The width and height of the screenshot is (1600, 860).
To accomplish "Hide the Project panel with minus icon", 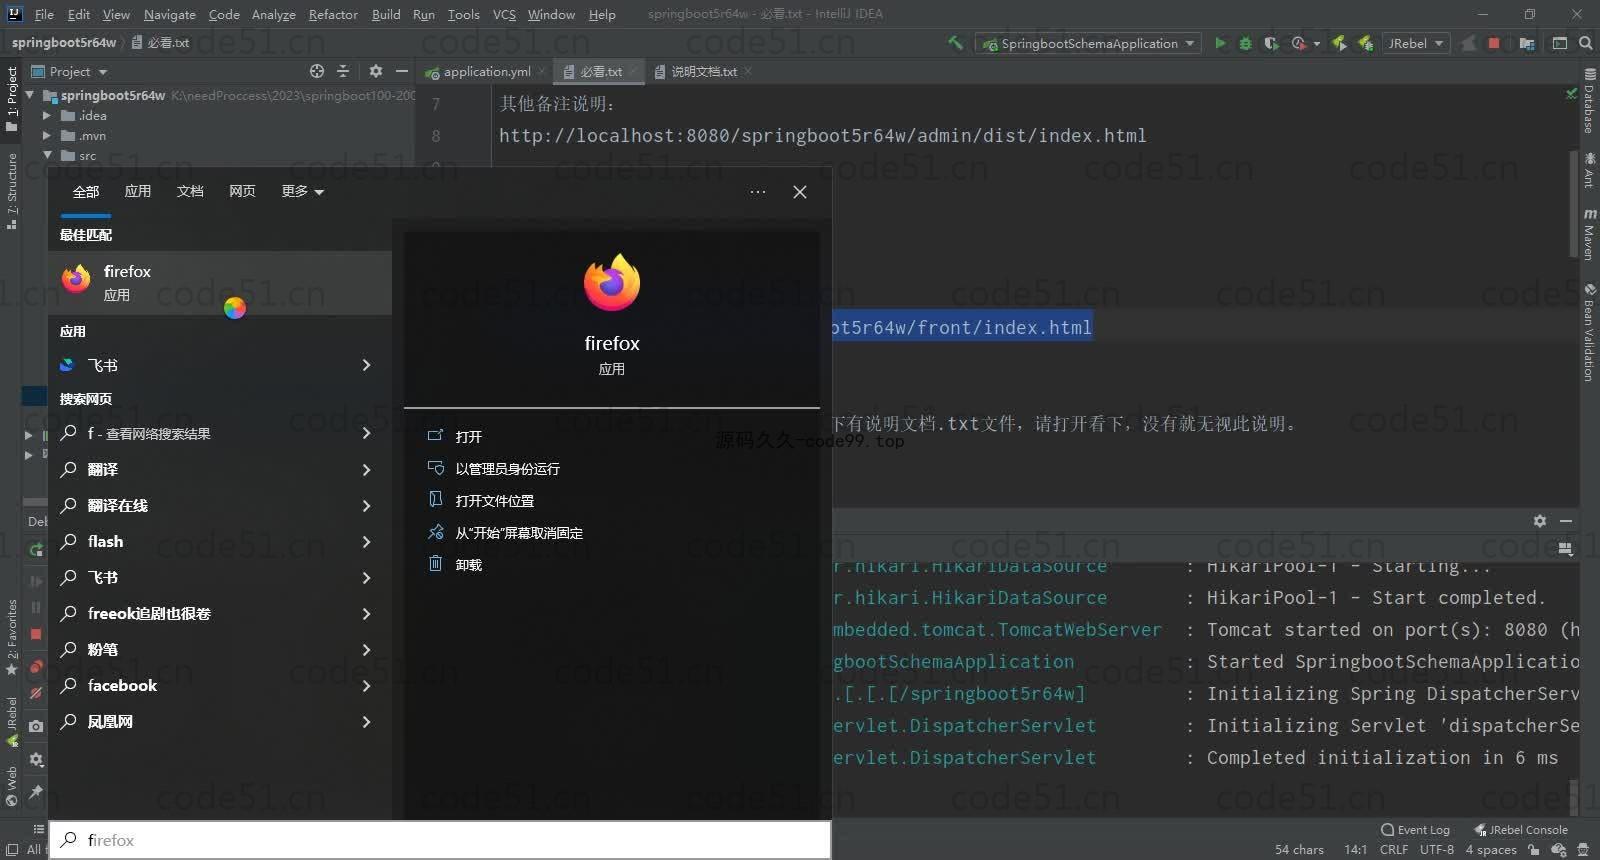I will click(x=402, y=71).
